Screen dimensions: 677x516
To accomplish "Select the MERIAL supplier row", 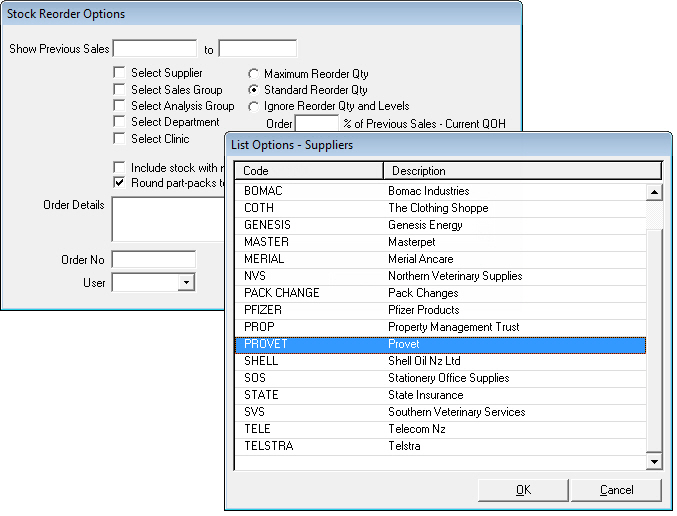I will pos(440,259).
